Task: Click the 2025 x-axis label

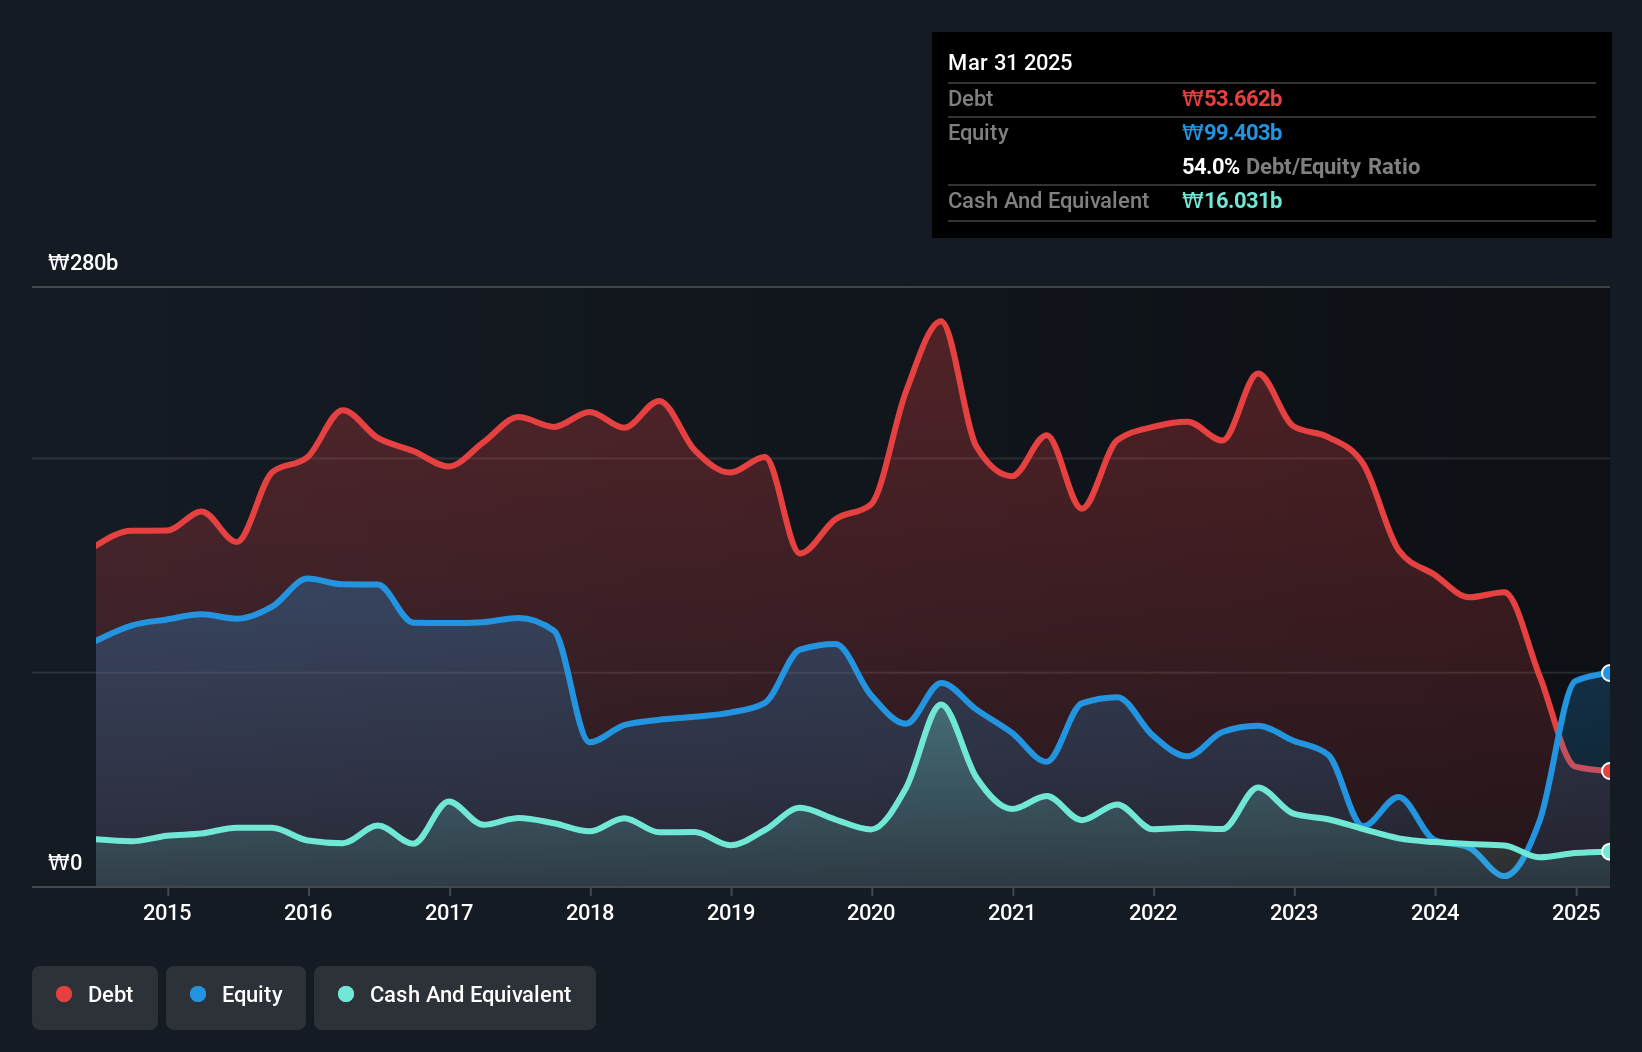Action: 1576,912
